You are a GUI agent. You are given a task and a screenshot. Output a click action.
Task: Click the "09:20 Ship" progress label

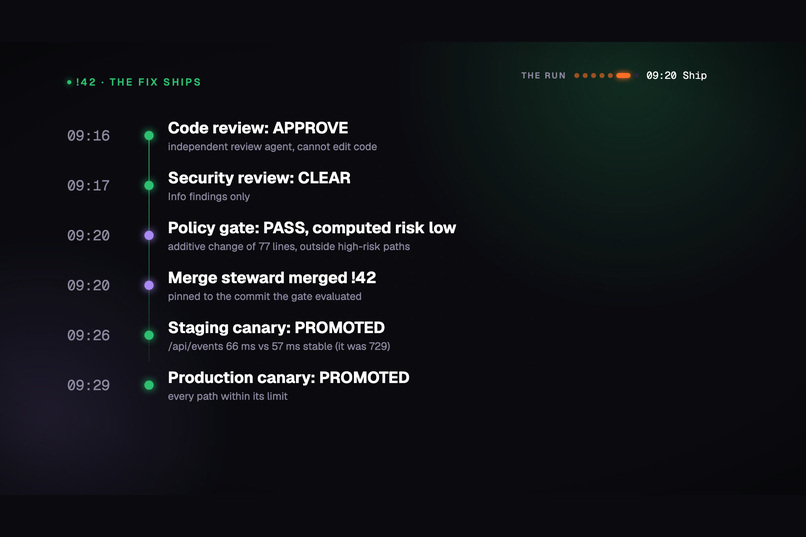tap(676, 76)
